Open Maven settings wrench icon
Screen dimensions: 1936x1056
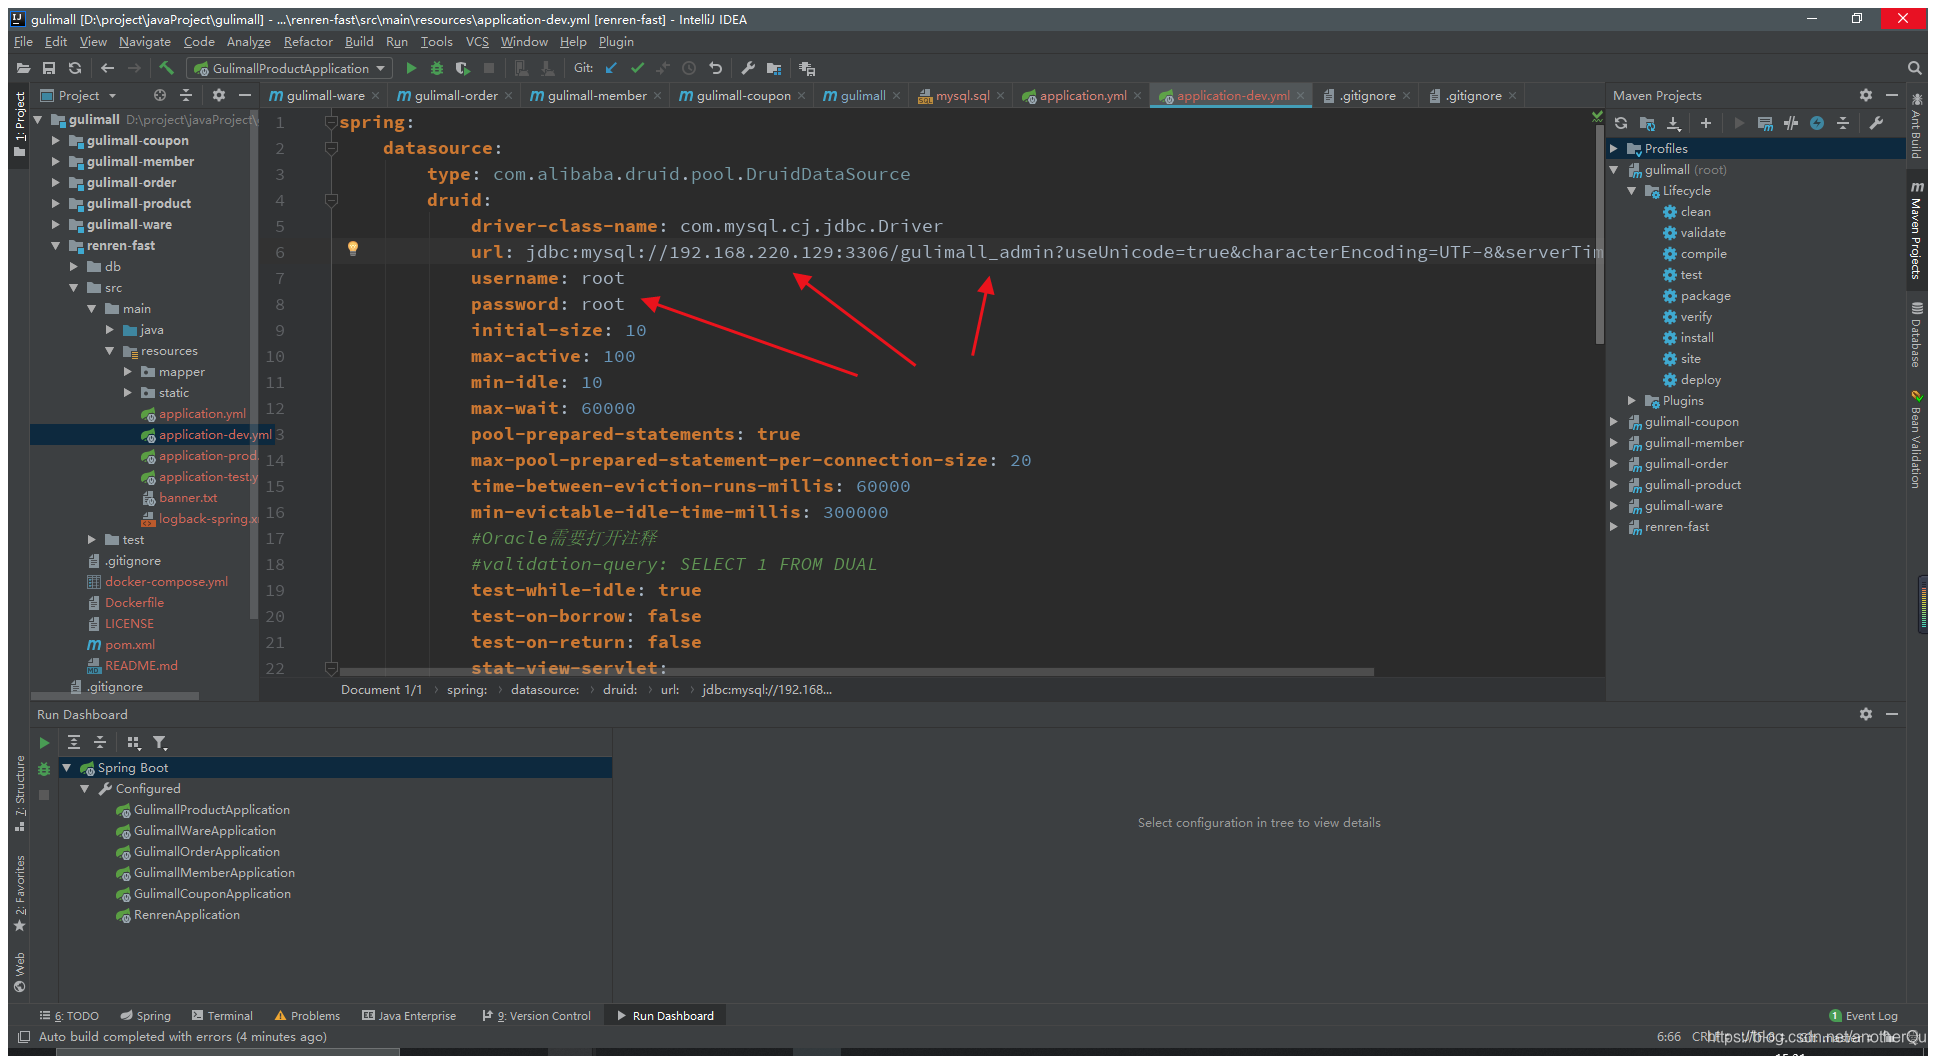point(1876,123)
